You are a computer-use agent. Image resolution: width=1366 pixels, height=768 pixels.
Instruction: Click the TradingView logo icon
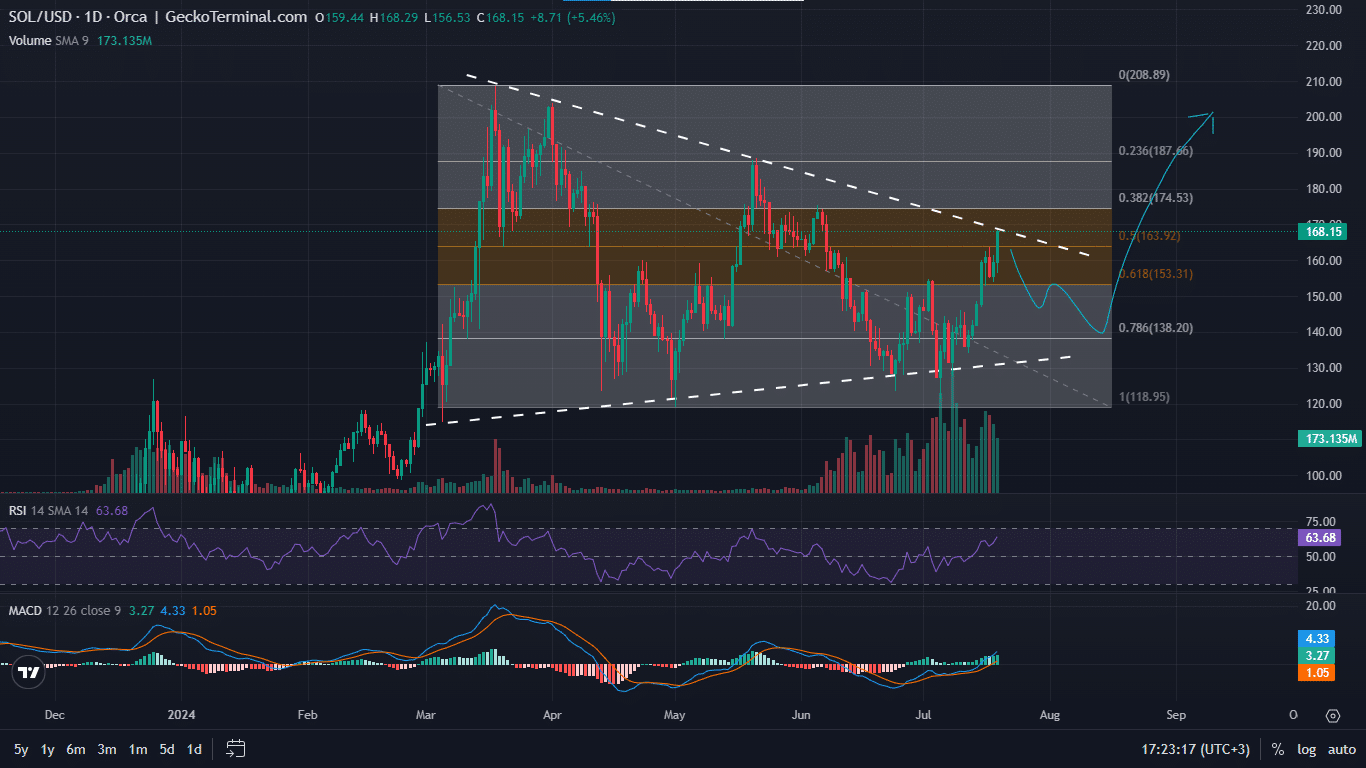[x=30, y=673]
